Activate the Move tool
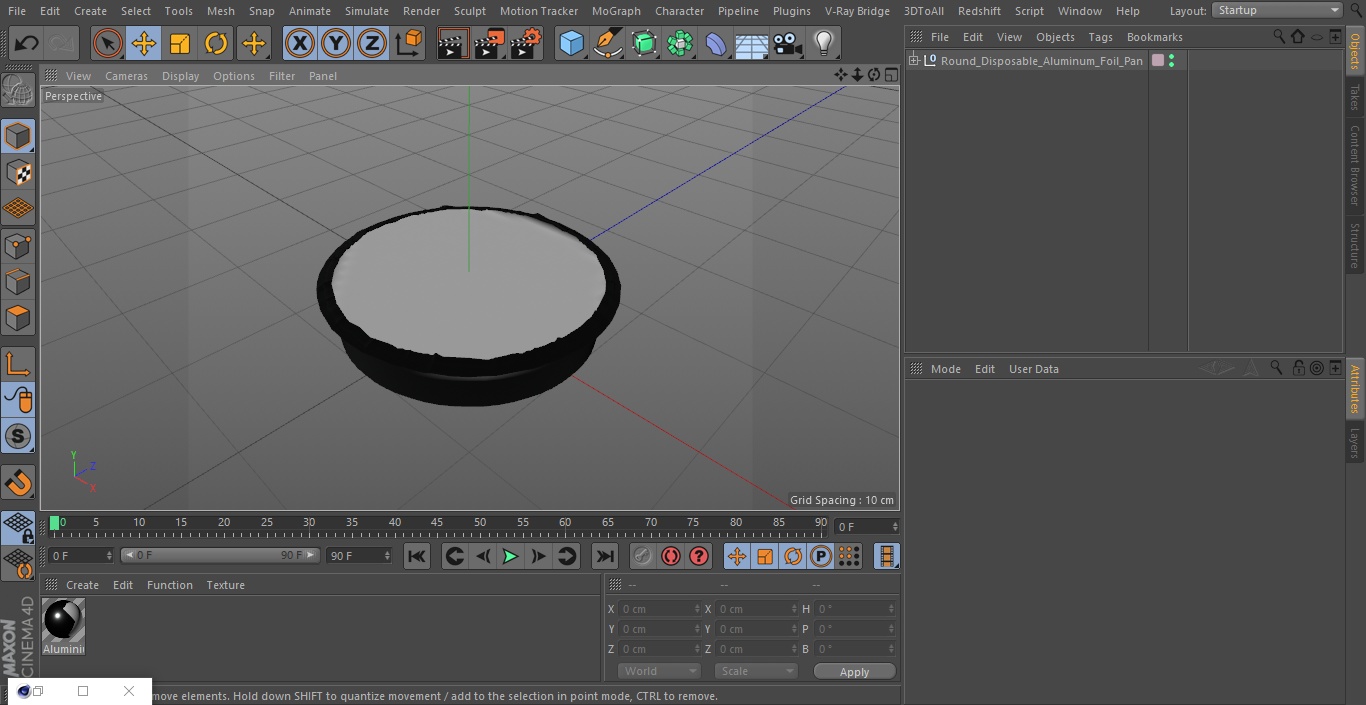The image size is (1366, 705). coord(143,43)
